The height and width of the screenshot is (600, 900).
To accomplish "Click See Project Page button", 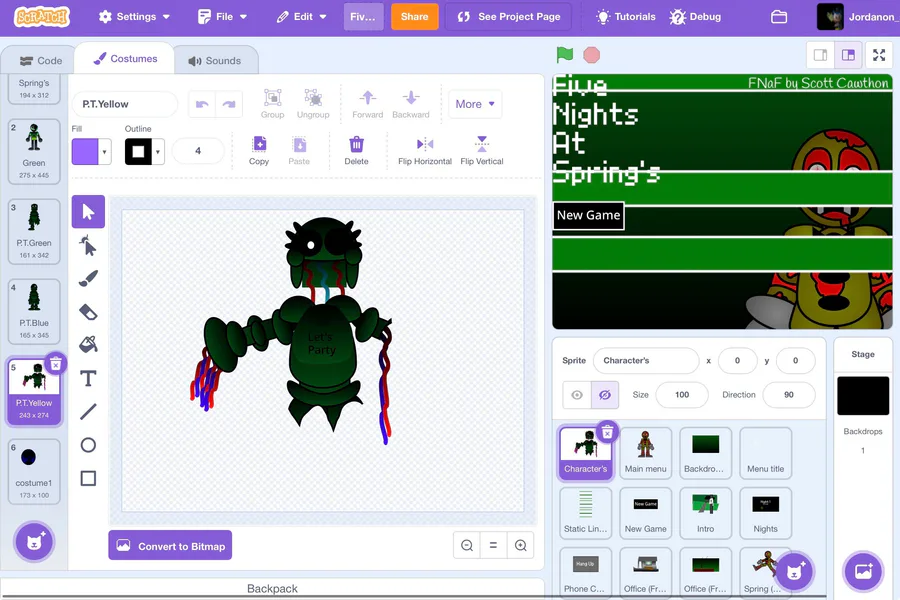I will (x=508, y=17).
